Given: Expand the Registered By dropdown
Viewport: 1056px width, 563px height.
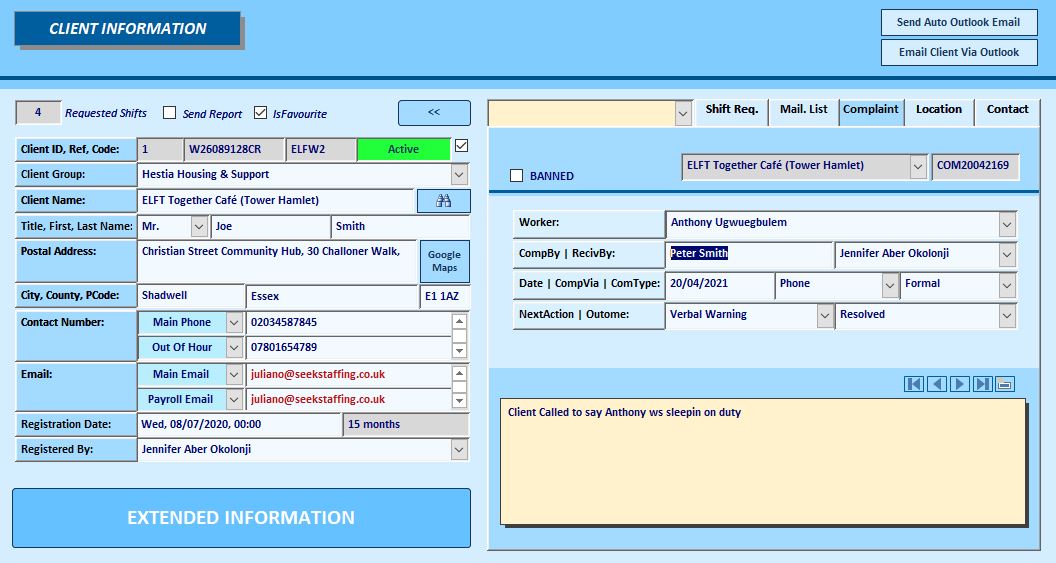Looking at the screenshot, I should point(459,449).
